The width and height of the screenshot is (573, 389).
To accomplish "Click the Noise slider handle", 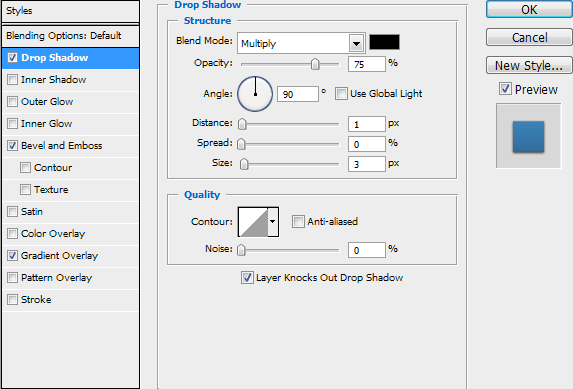I will pos(241,250).
